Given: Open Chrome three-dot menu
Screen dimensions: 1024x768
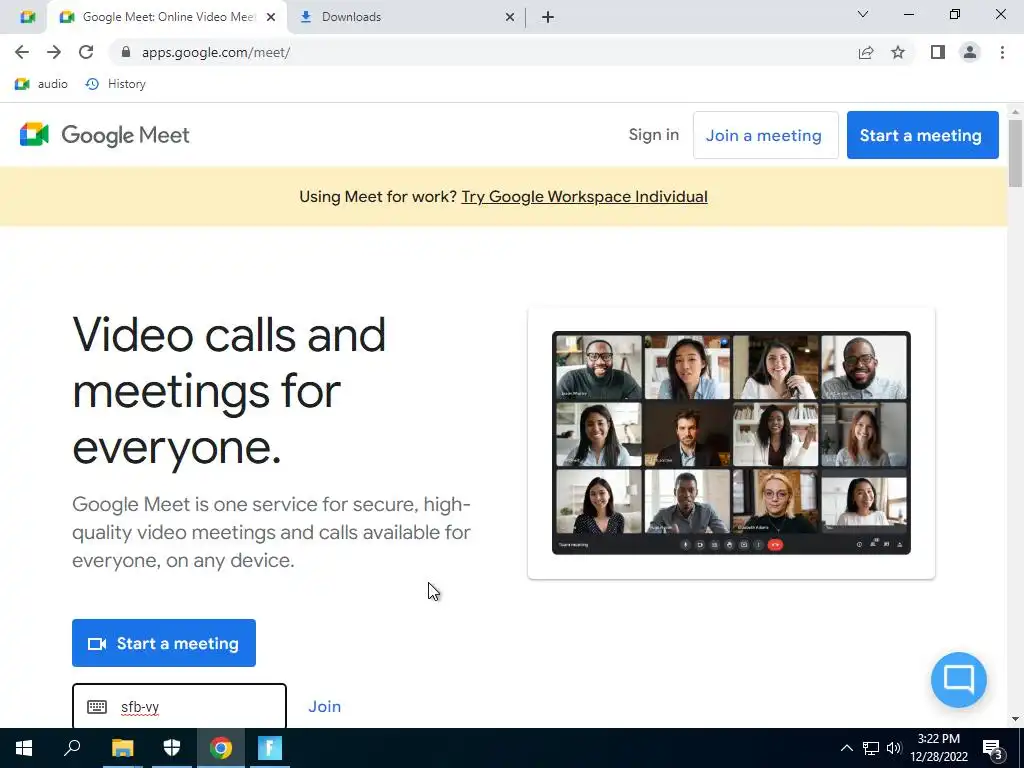Looking at the screenshot, I should (x=1002, y=52).
